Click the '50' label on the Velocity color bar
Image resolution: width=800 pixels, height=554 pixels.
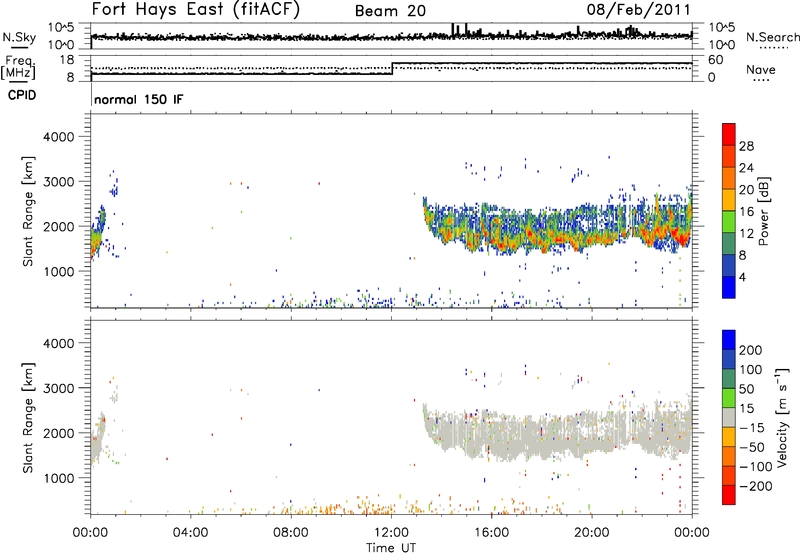[x=746, y=389]
